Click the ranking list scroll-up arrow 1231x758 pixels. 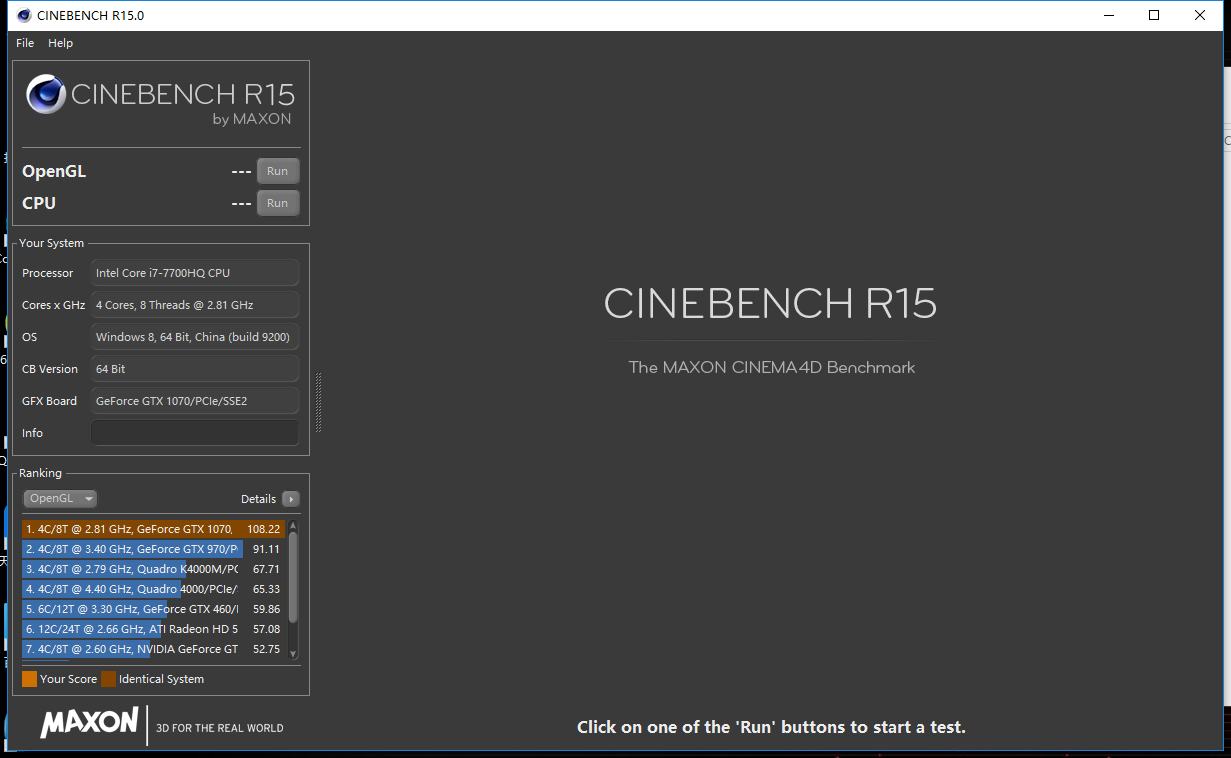[x=293, y=525]
